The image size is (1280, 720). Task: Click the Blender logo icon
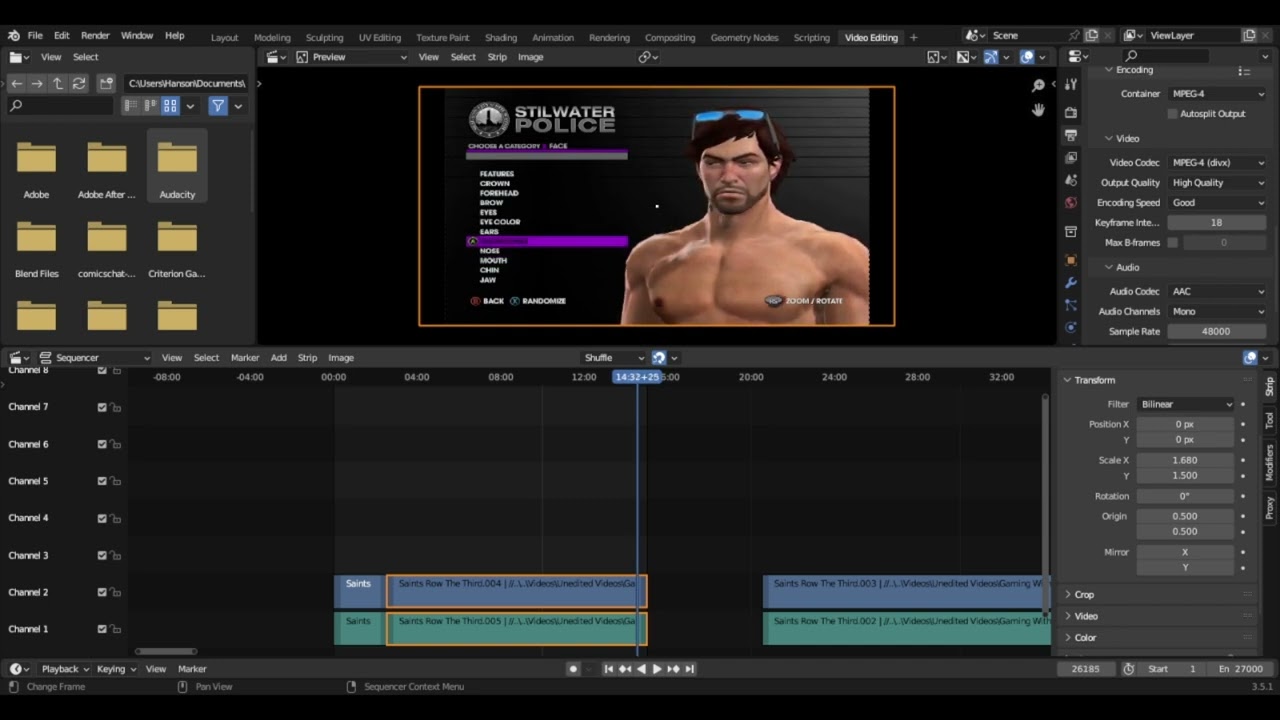[14, 36]
